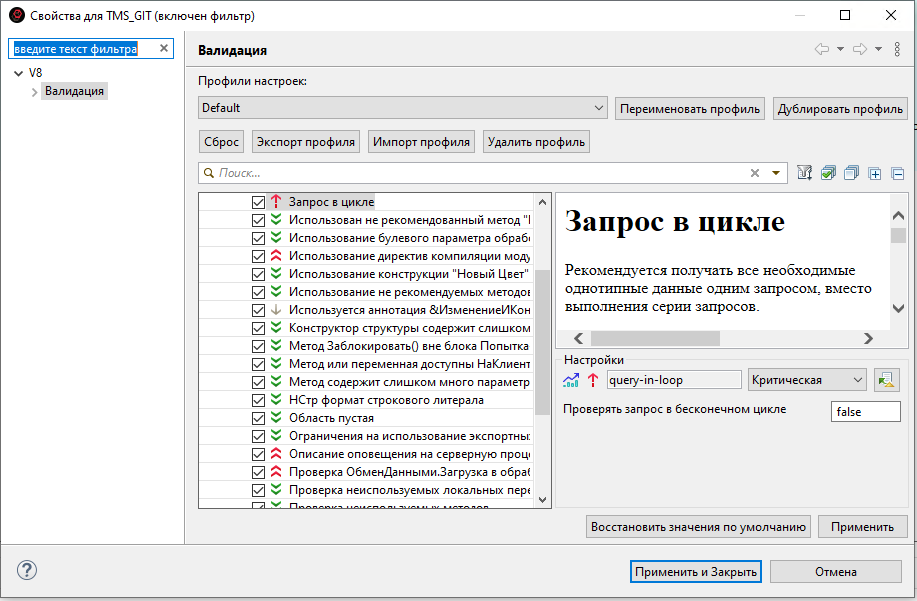Click scroll-down arrow of validation list
The height and width of the screenshot is (601, 917).
point(542,500)
